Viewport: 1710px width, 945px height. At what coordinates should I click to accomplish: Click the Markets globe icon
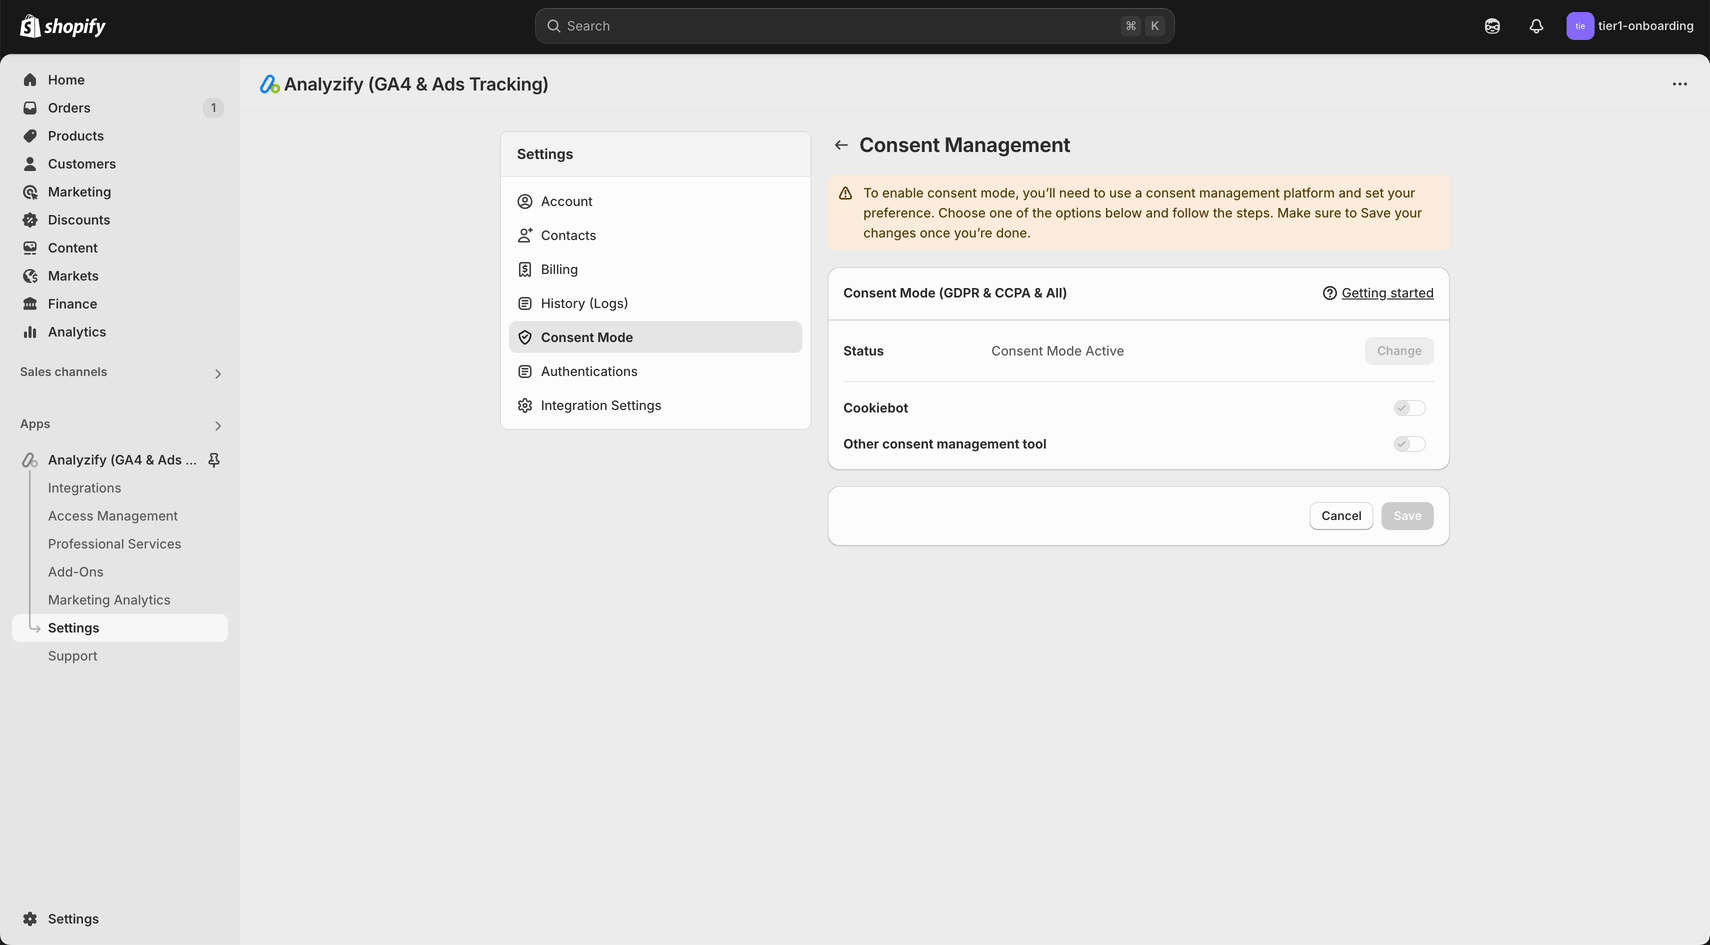pos(30,276)
